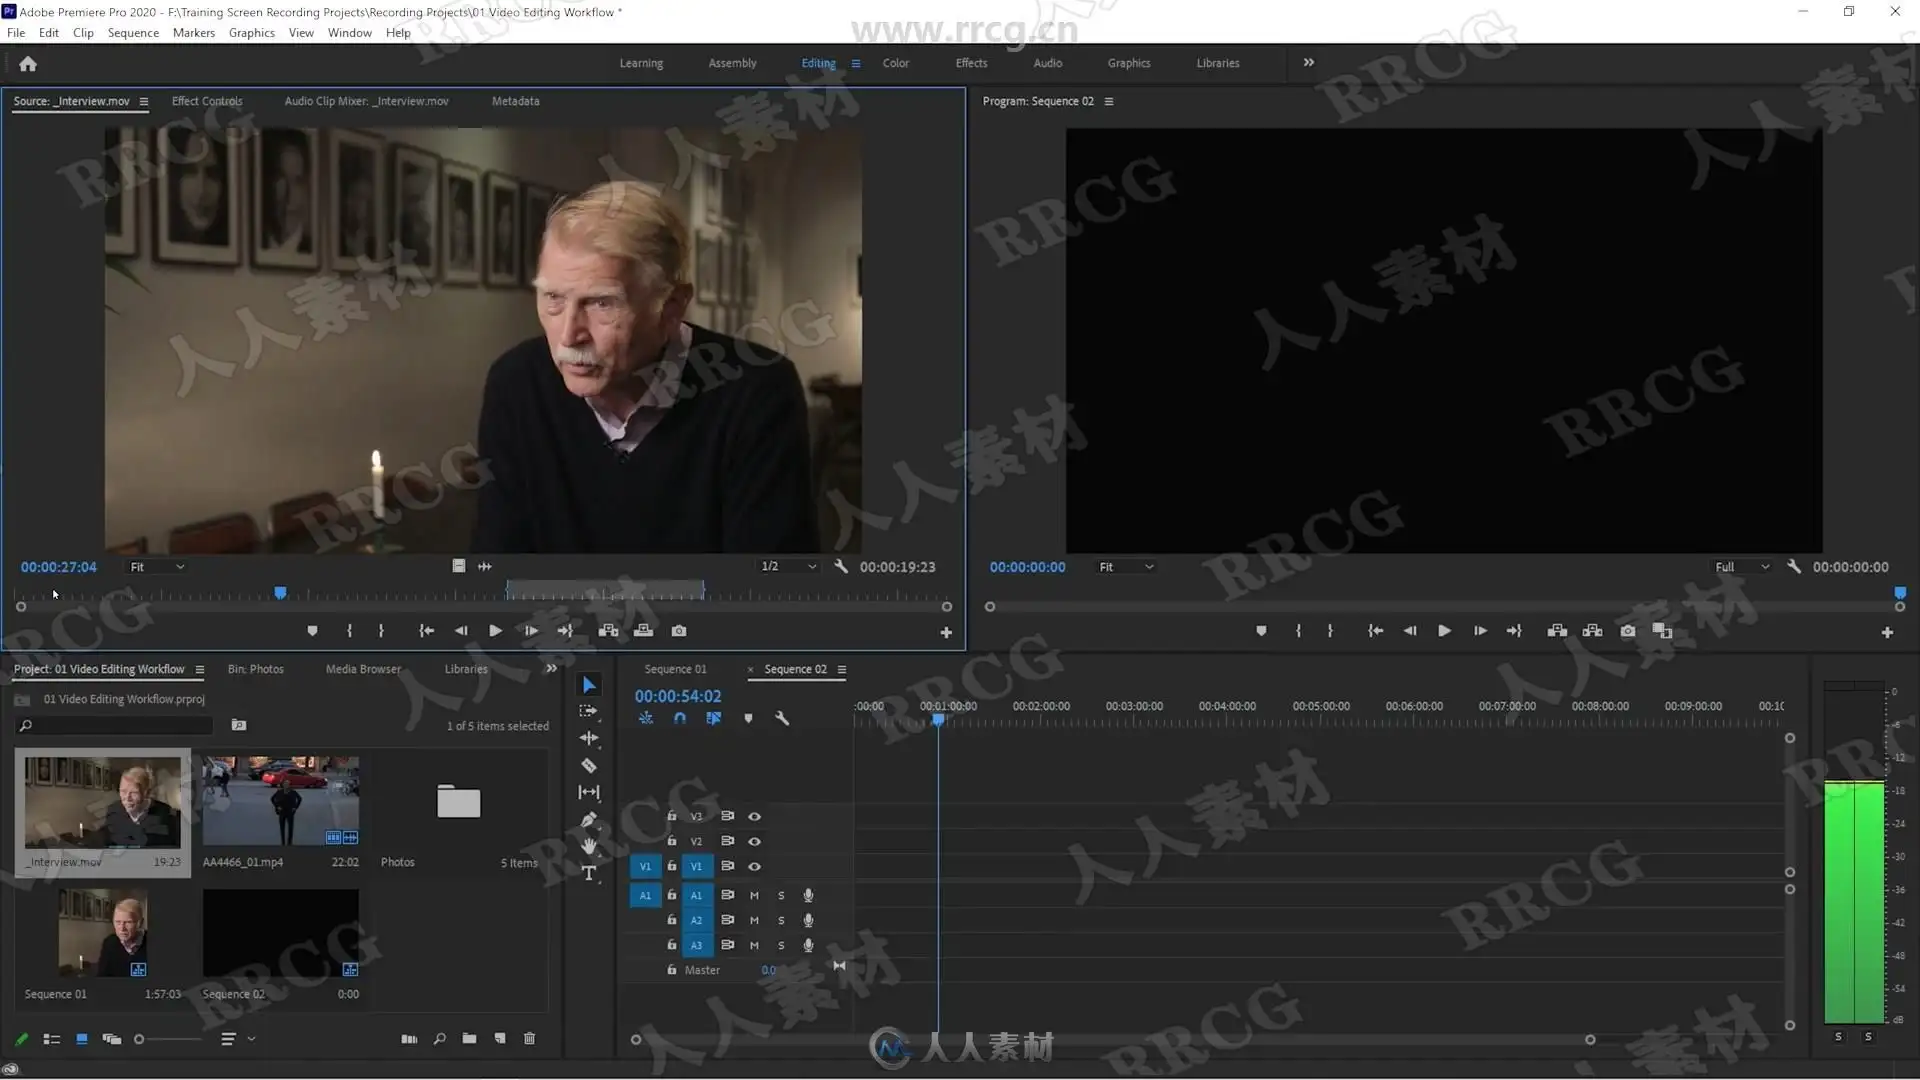Switch to the Color workspace
The height and width of the screenshot is (1080, 1920).
pyautogui.click(x=896, y=63)
